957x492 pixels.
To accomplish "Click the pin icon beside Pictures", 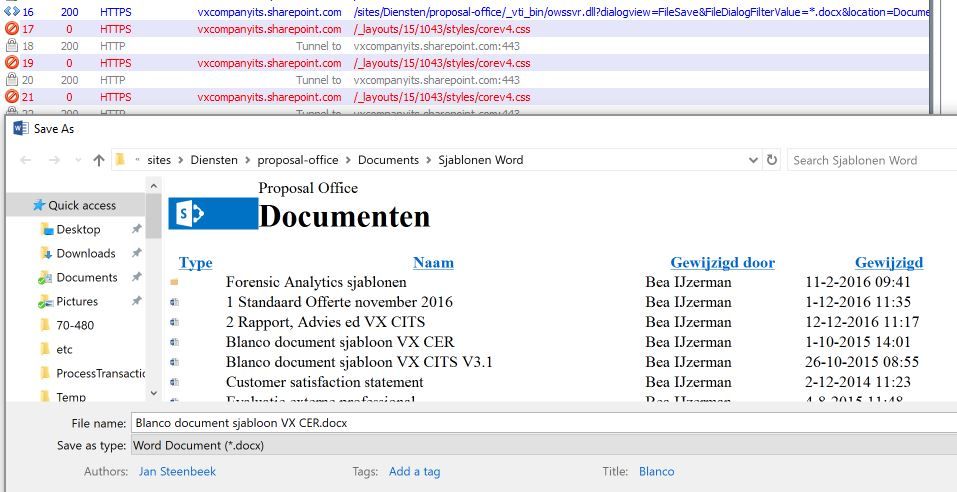I will tap(137, 301).
